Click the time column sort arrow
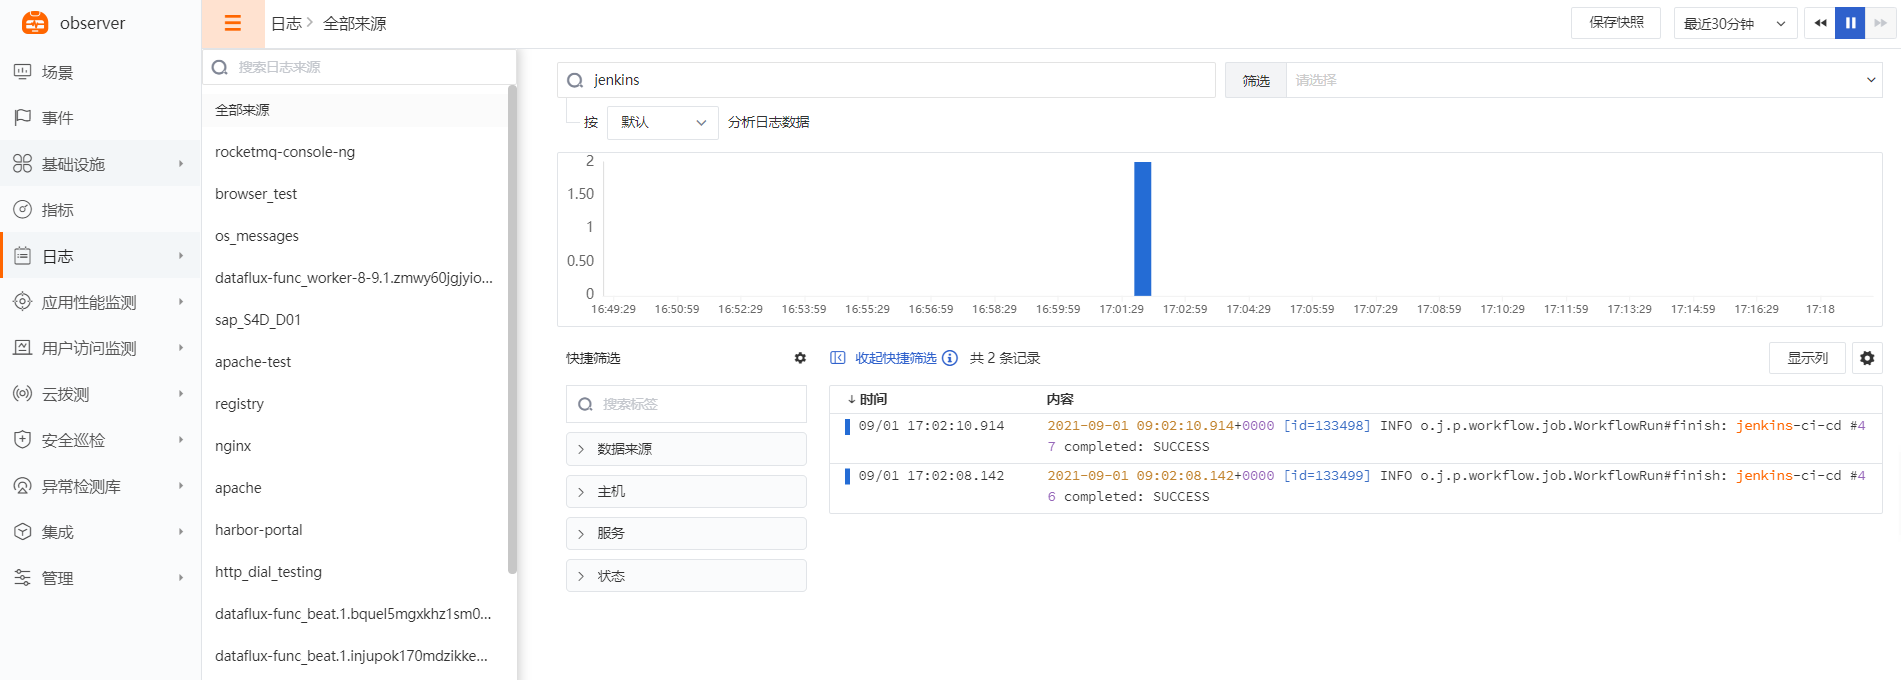 point(851,399)
